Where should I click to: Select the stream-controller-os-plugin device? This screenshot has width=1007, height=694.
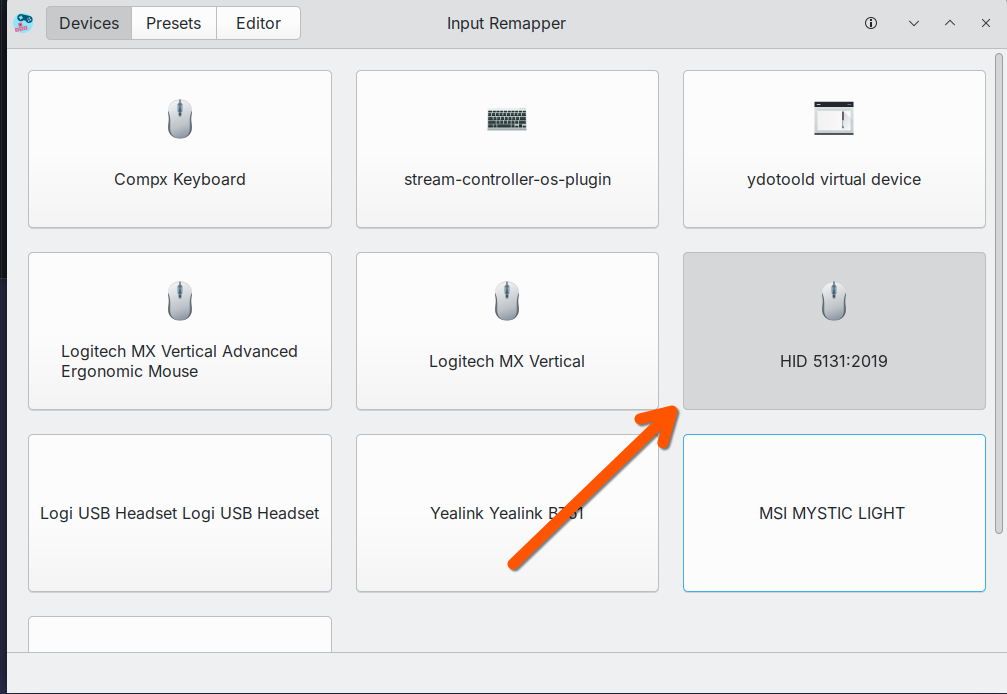[507, 149]
